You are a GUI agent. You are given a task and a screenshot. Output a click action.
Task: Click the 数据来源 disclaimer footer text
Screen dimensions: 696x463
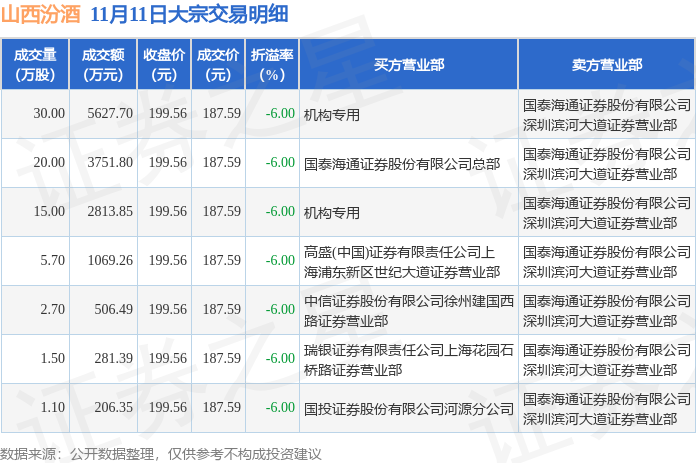click(x=161, y=454)
